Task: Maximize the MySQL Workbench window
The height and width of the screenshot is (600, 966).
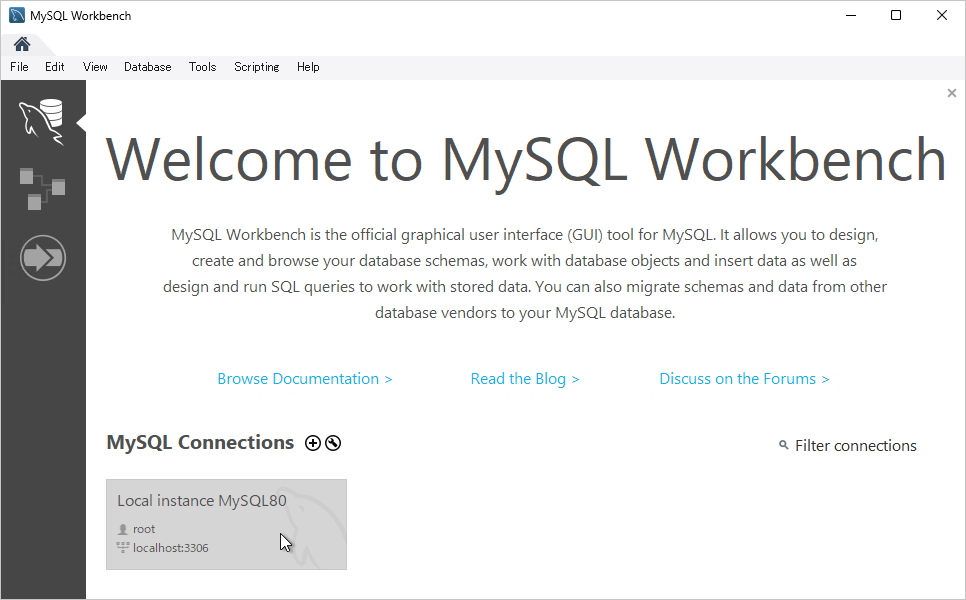Action: (x=896, y=15)
